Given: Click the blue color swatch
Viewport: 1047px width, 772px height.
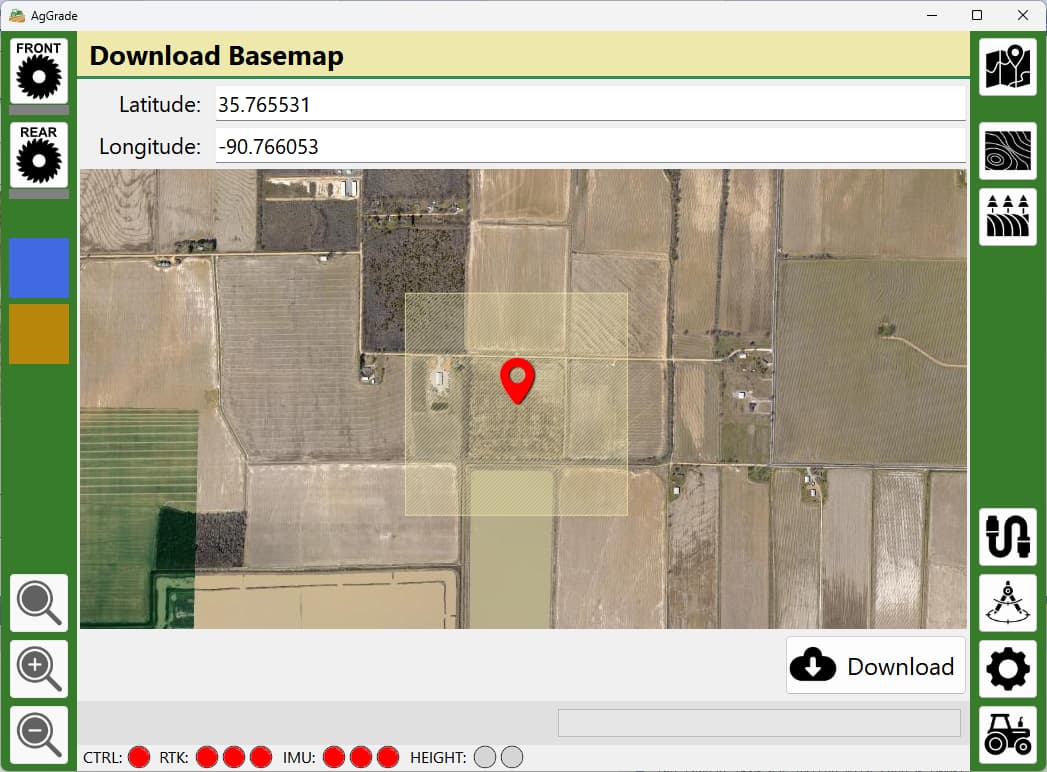Looking at the screenshot, I should [39, 268].
